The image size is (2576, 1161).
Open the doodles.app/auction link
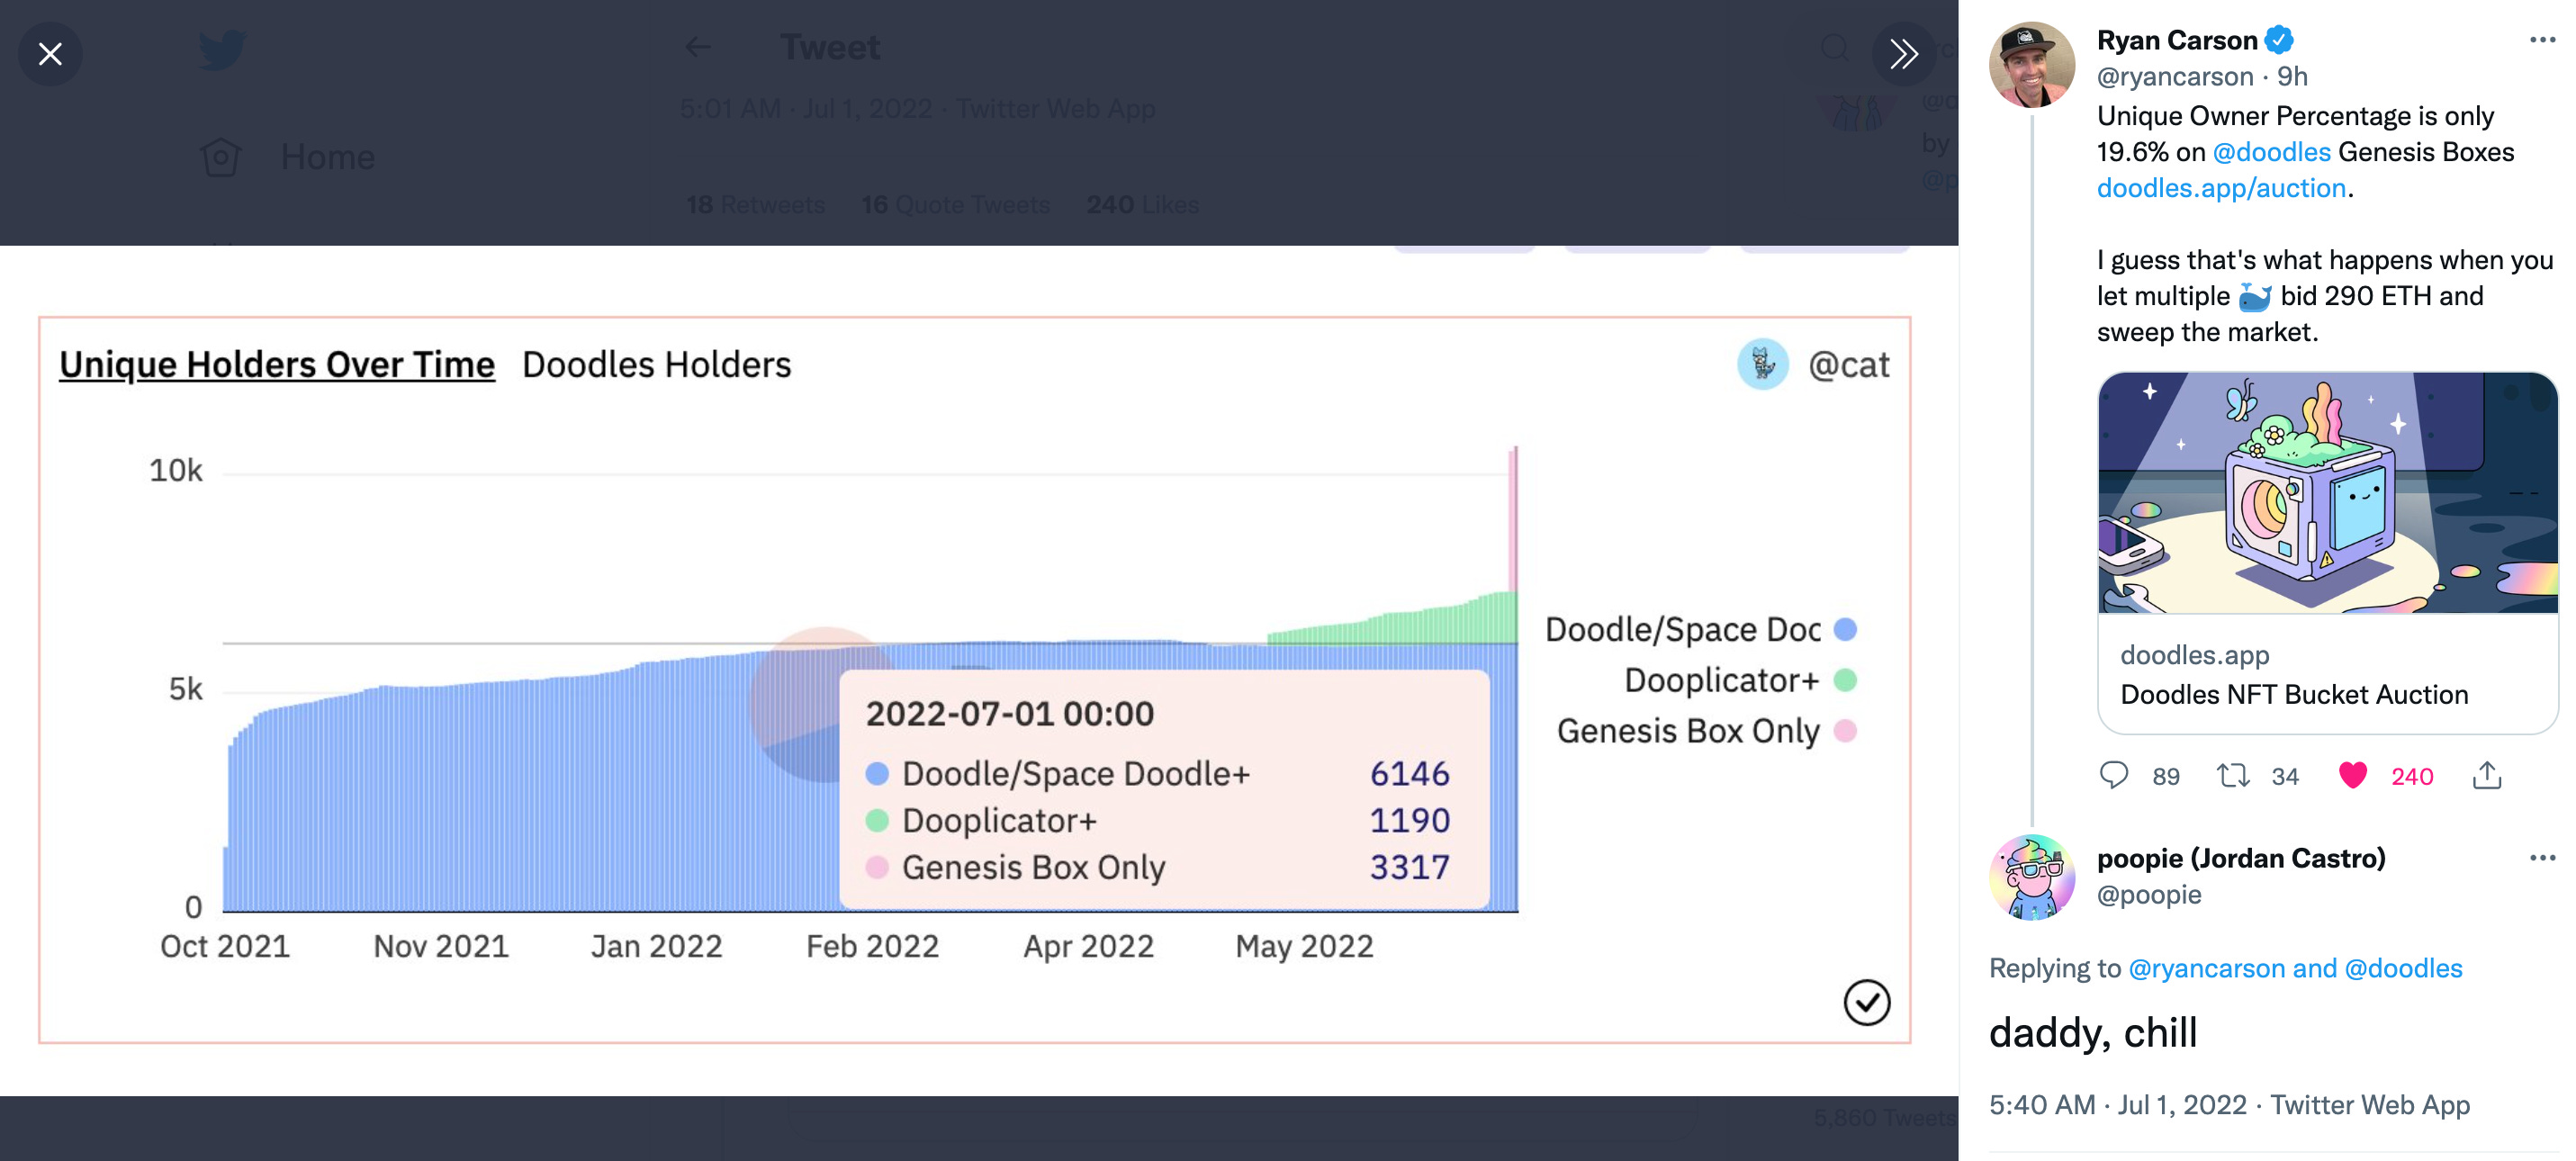[2221, 188]
